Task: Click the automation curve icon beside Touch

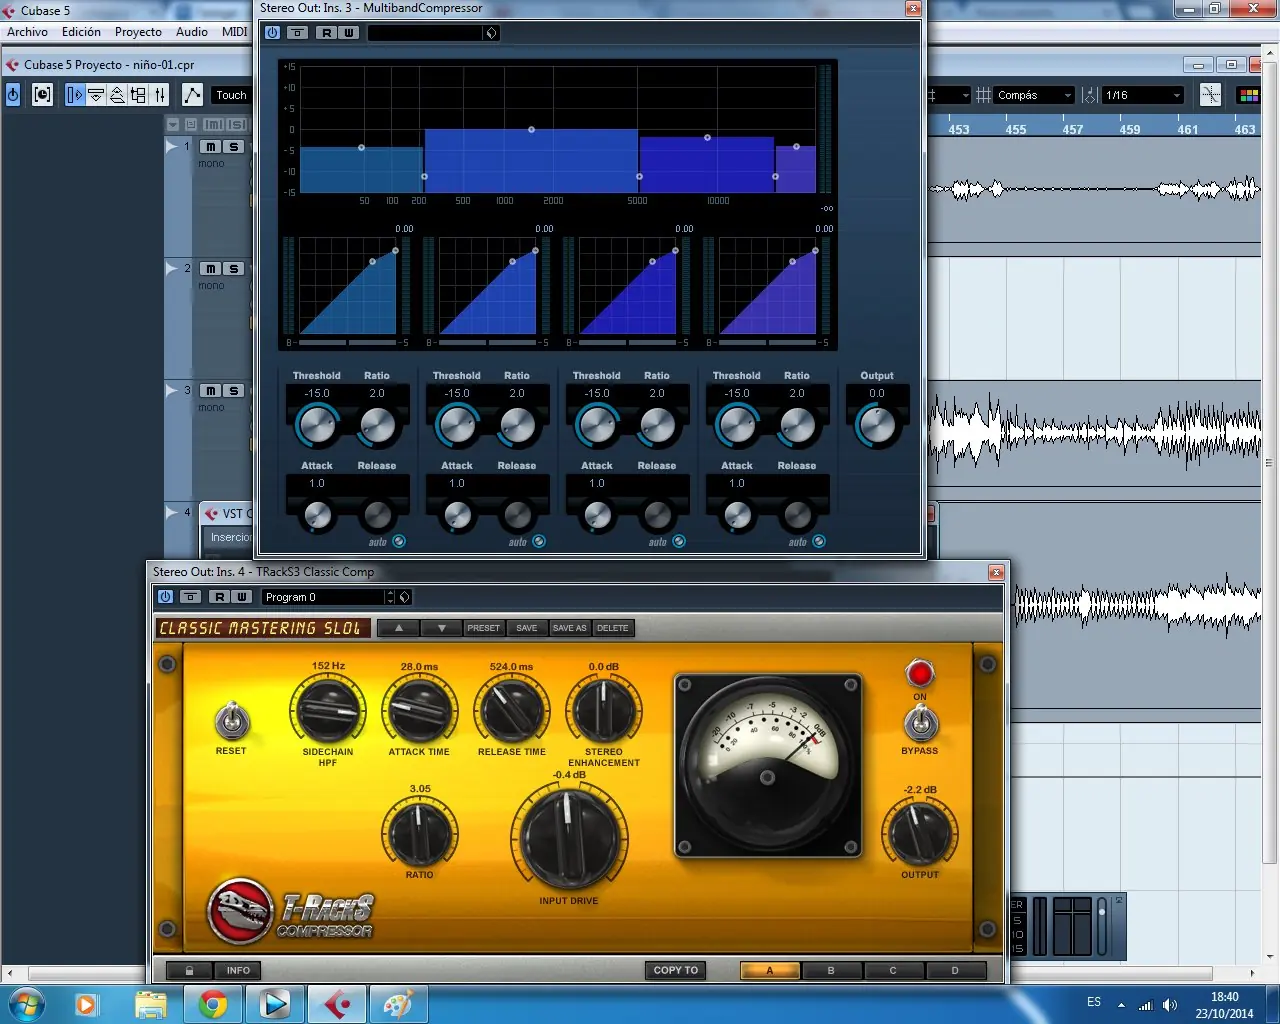Action: point(192,95)
